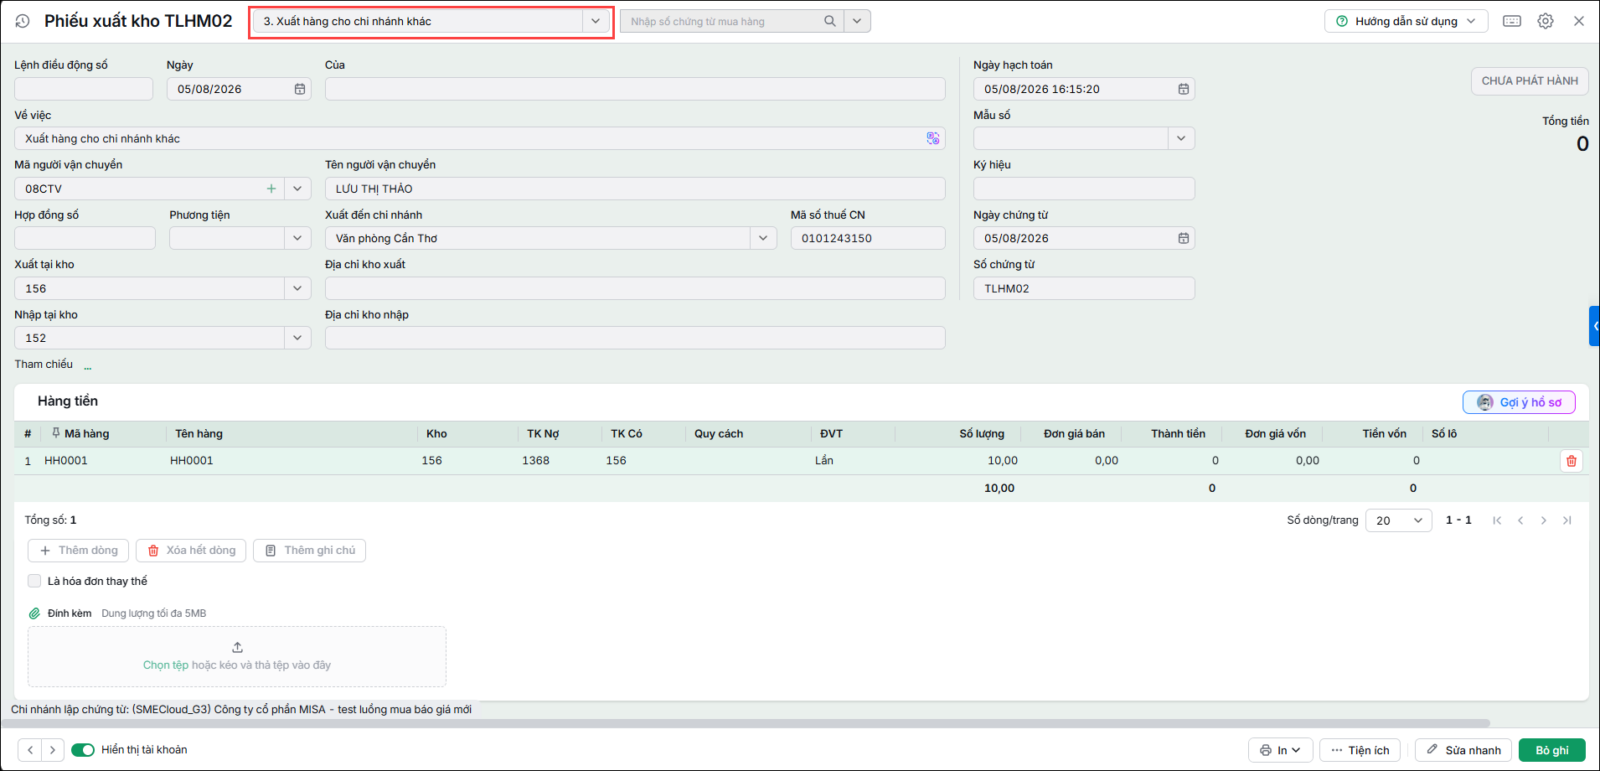The width and height of the screenshot is (1600, 771).
Task: Open previous voucher with the left arrow
Action: (30, 750)
